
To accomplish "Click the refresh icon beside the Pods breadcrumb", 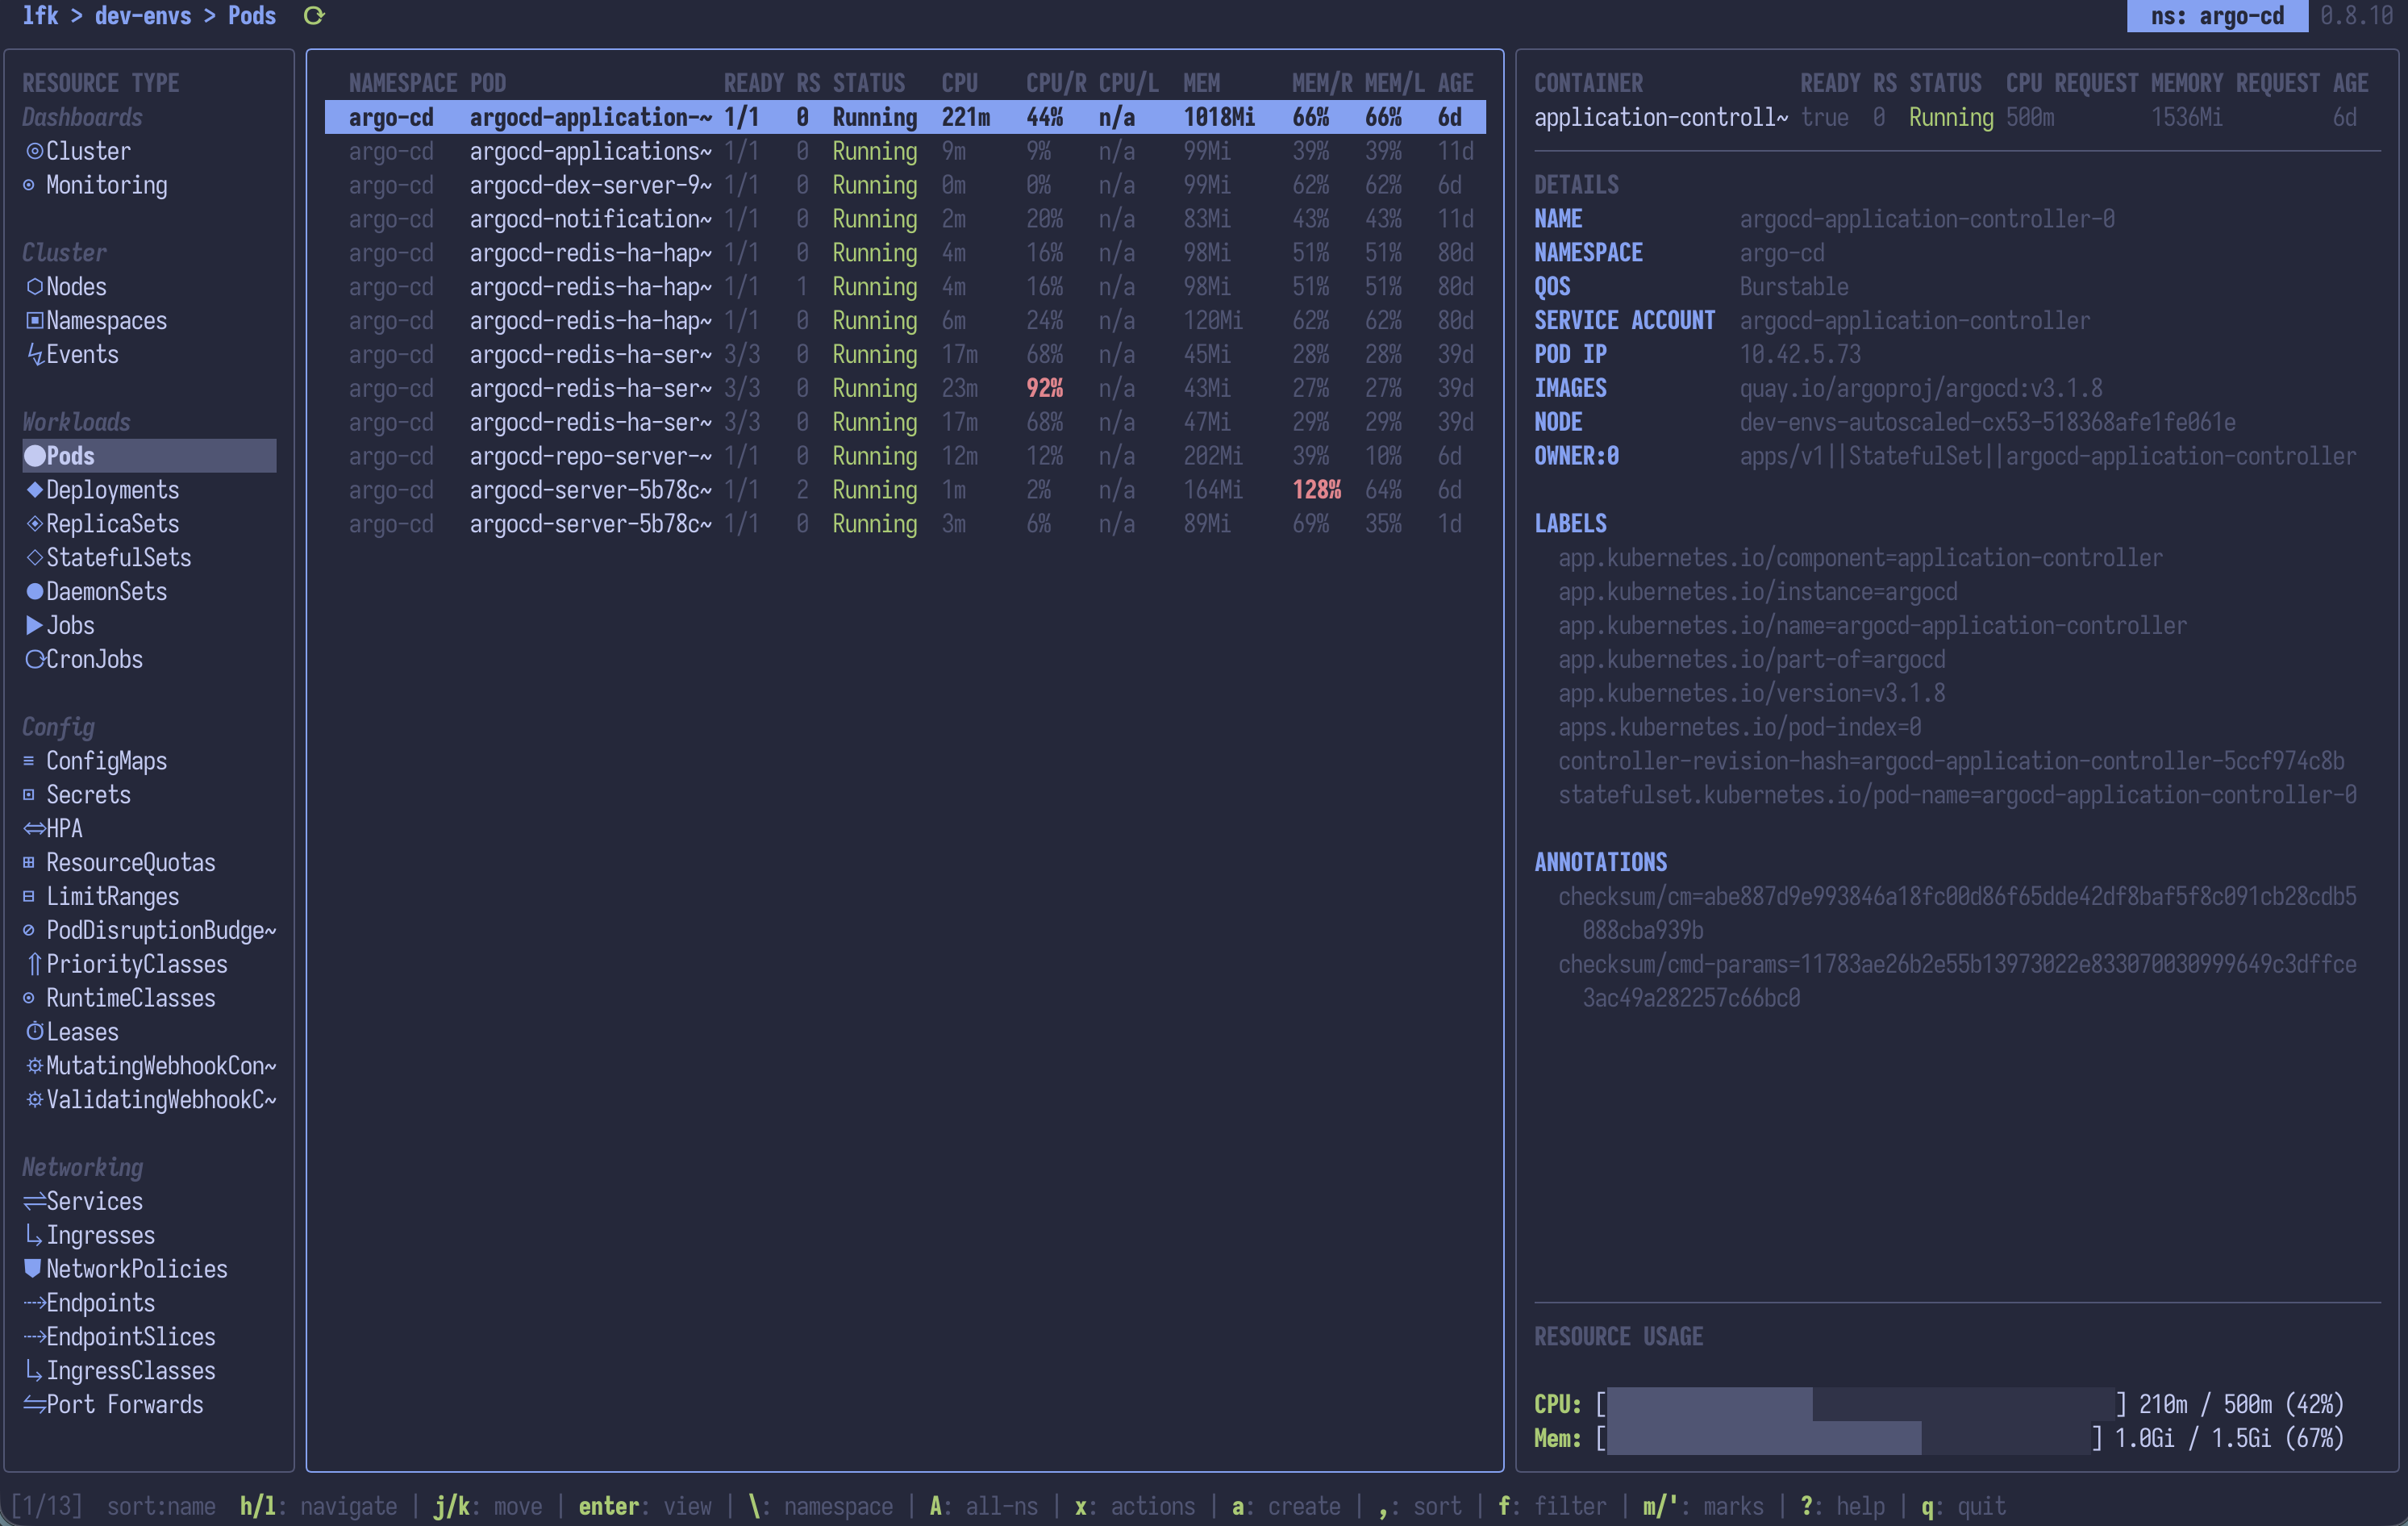I will coord(314,16).
